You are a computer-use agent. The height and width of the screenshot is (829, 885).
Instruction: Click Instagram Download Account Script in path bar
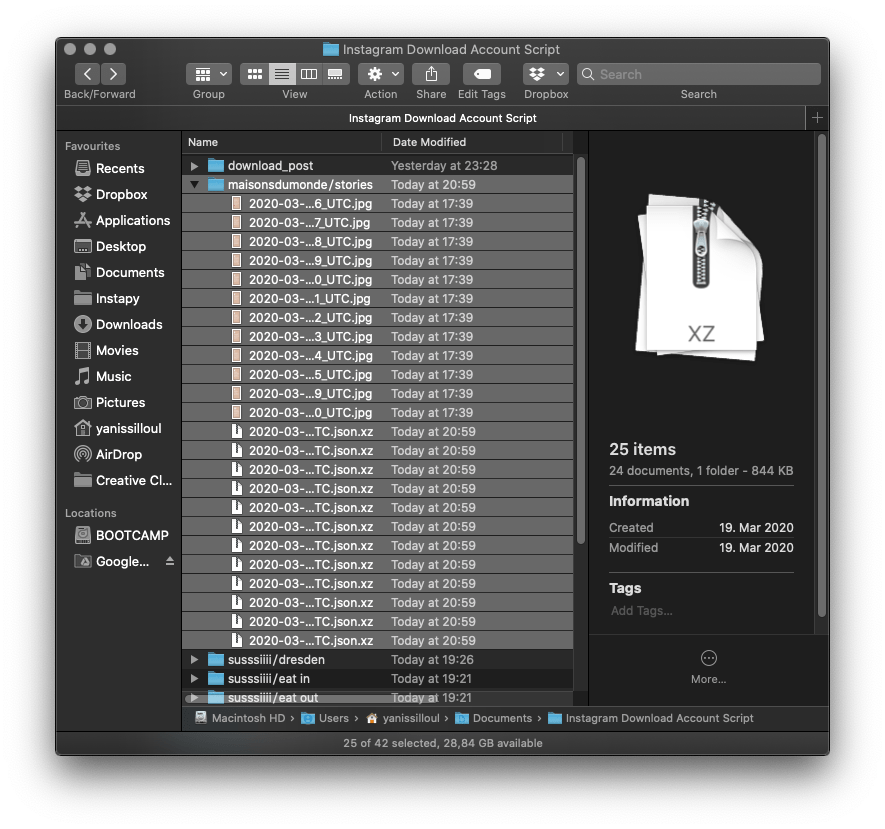click(651, 718)
